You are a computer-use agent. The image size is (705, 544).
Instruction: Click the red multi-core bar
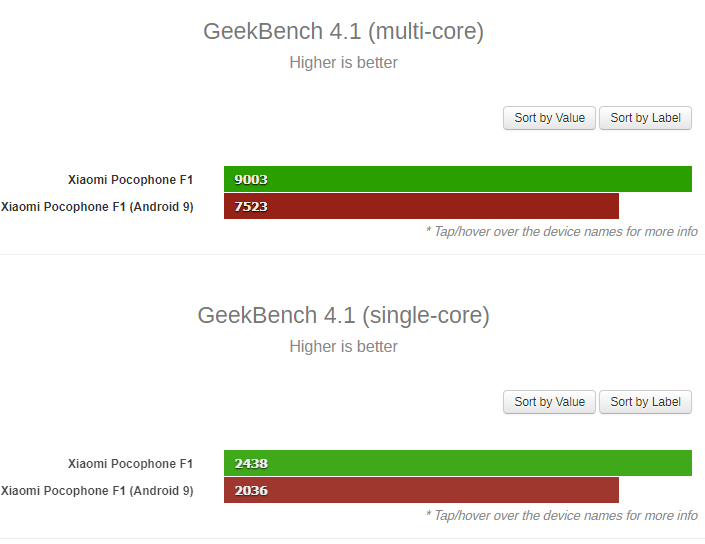pos(421,206)
